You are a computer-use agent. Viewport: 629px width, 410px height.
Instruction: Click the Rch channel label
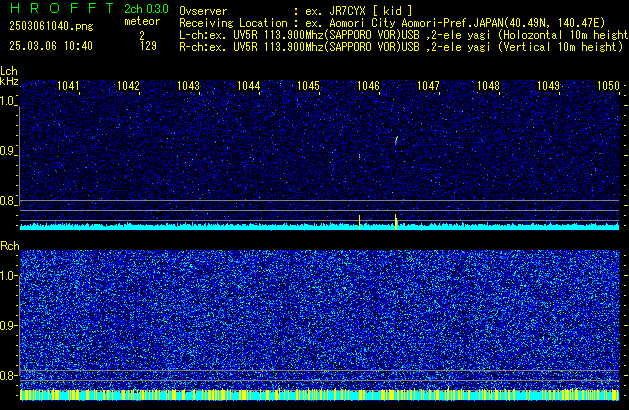[x=10, y=246]
